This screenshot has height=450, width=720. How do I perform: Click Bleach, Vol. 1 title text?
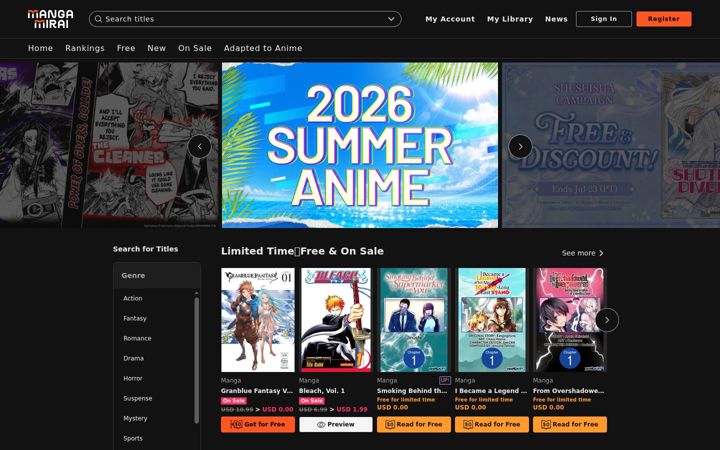coord(322,391)
